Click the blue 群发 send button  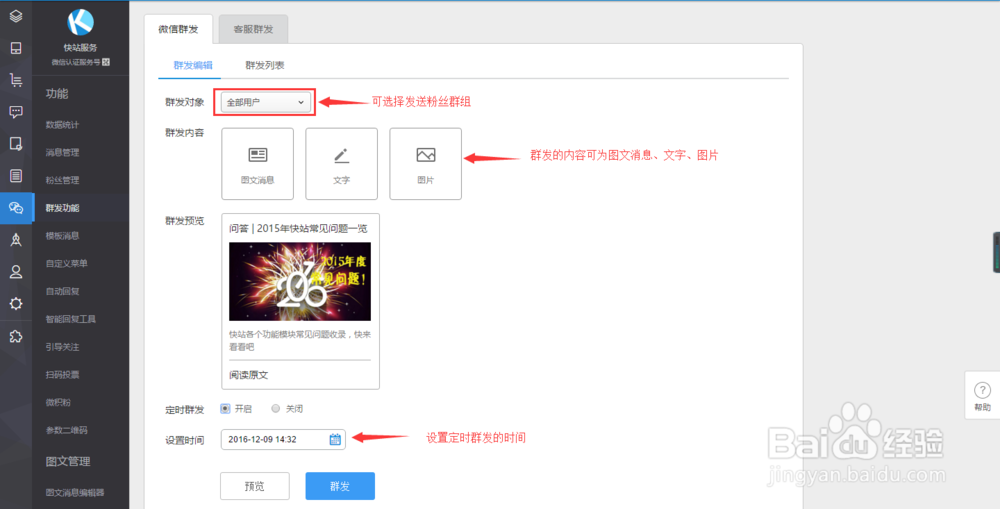point(340,486)
